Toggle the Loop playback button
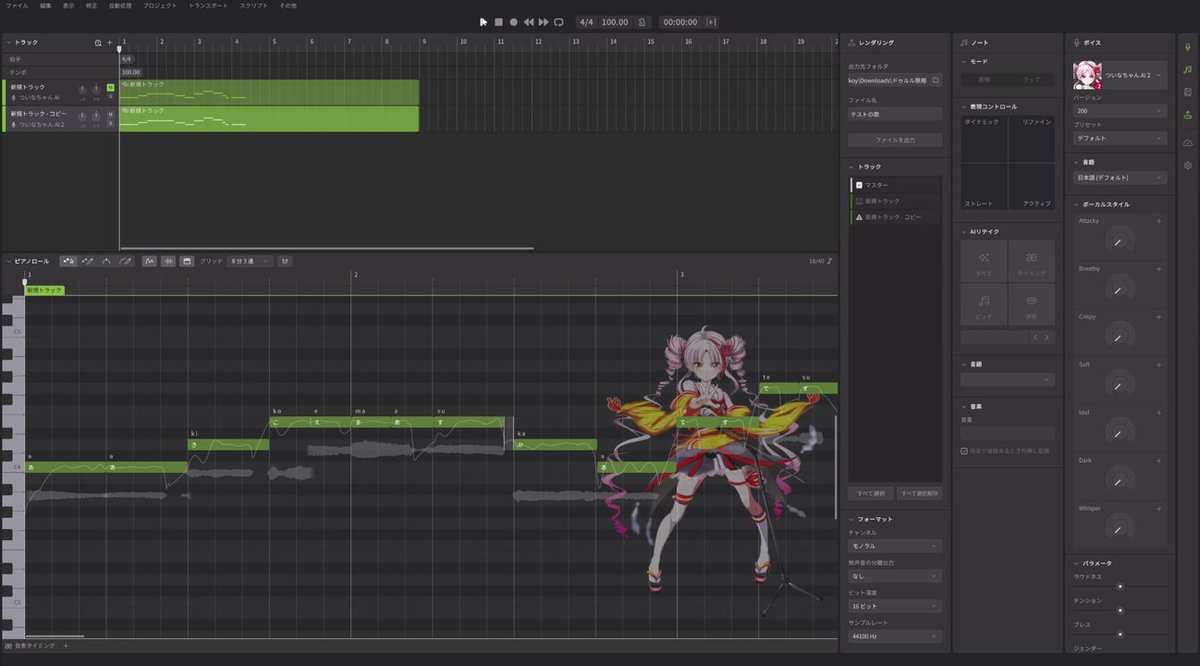1200x666 pixels. pos(559,22)
